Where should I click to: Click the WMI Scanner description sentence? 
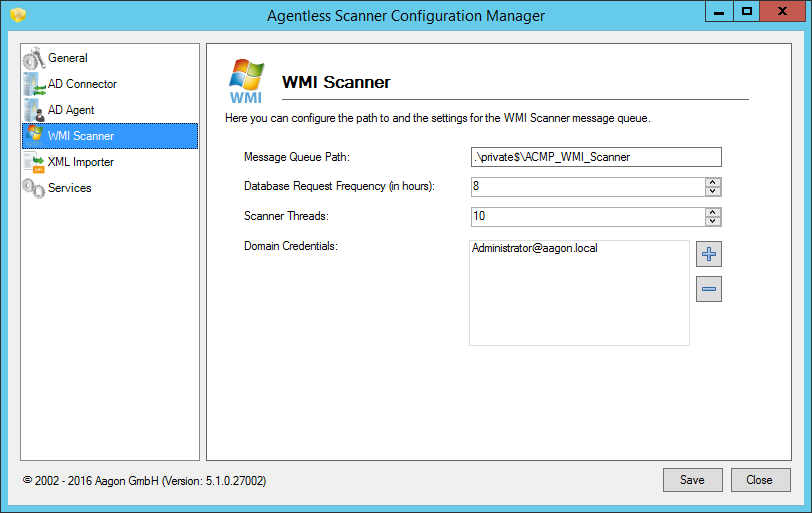click(438, 118)
